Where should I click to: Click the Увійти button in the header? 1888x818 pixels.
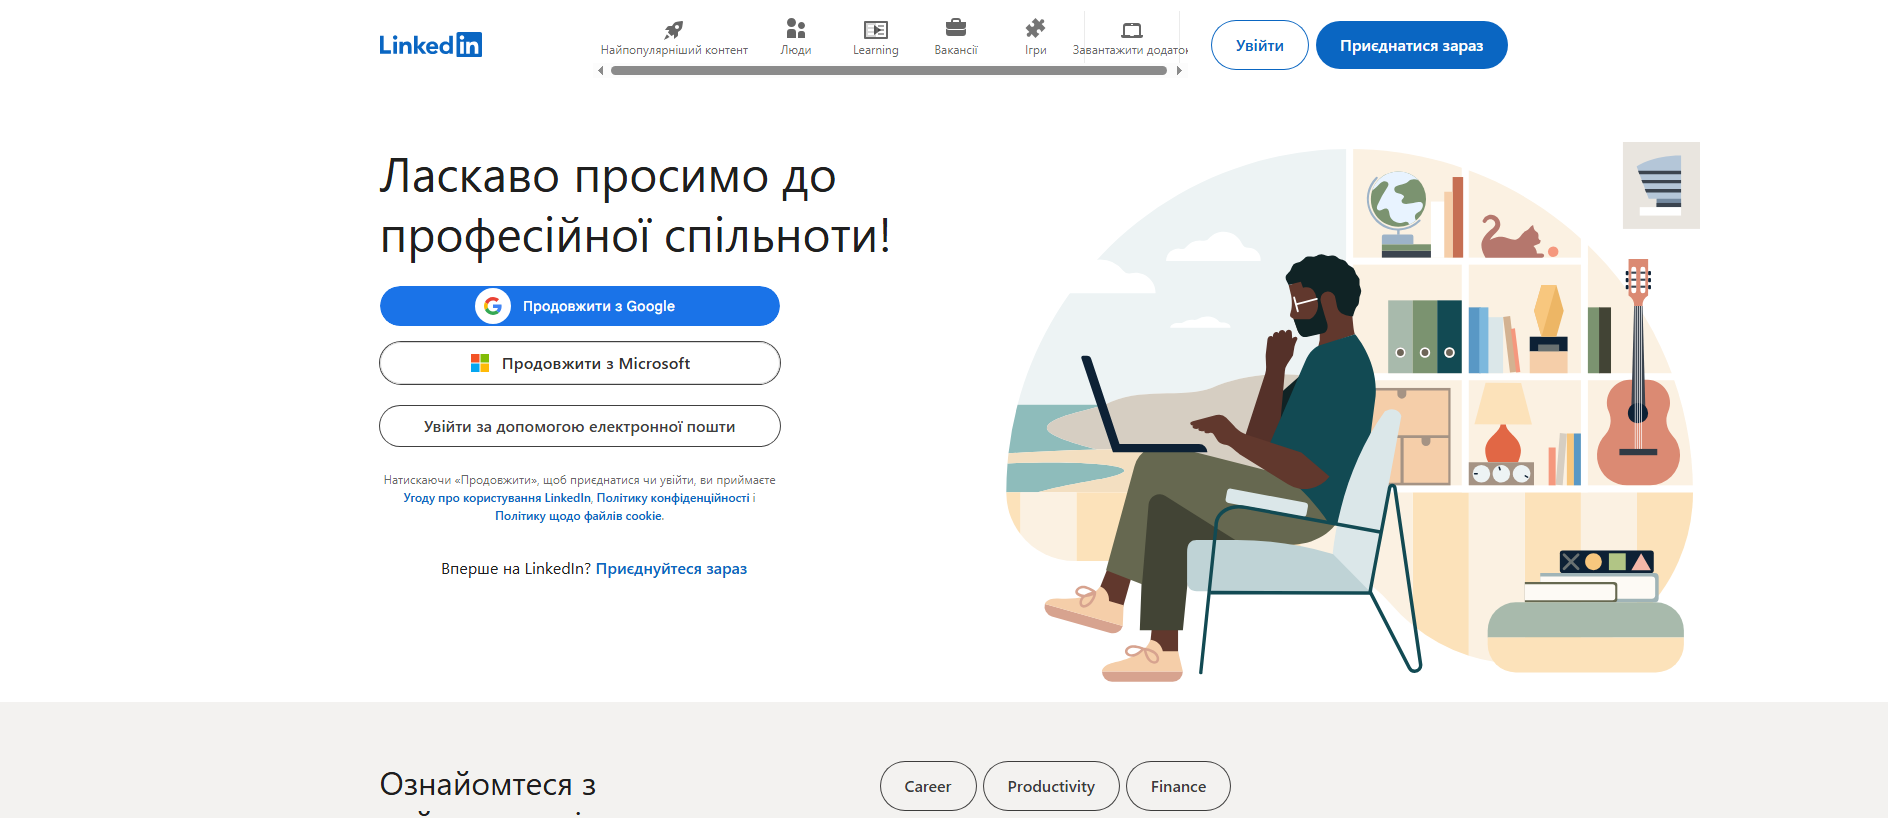coord(1260,45)
